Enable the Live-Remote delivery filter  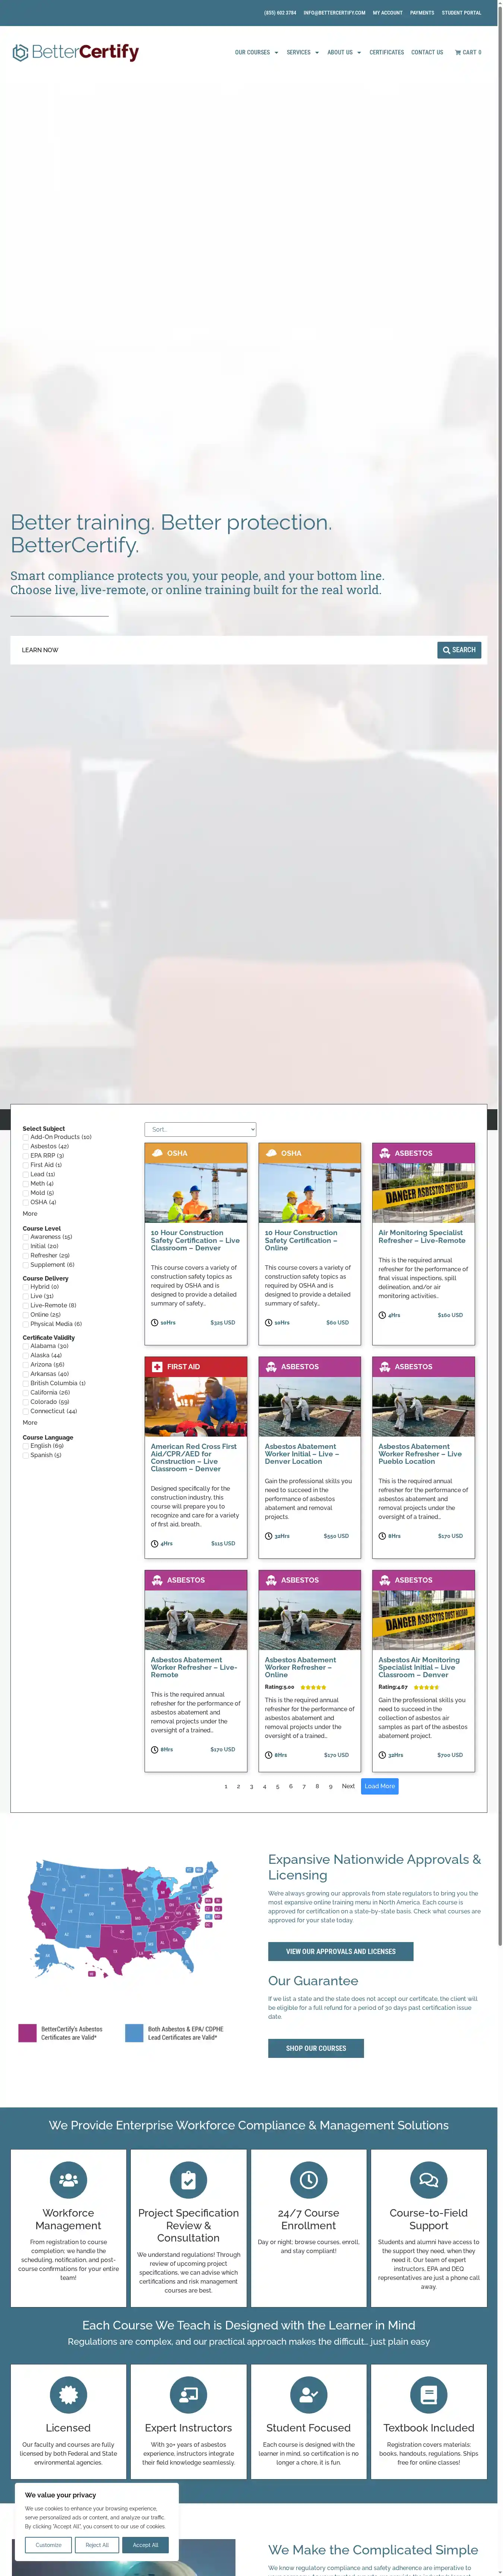pyautogui.click(x=26, y=1305)
